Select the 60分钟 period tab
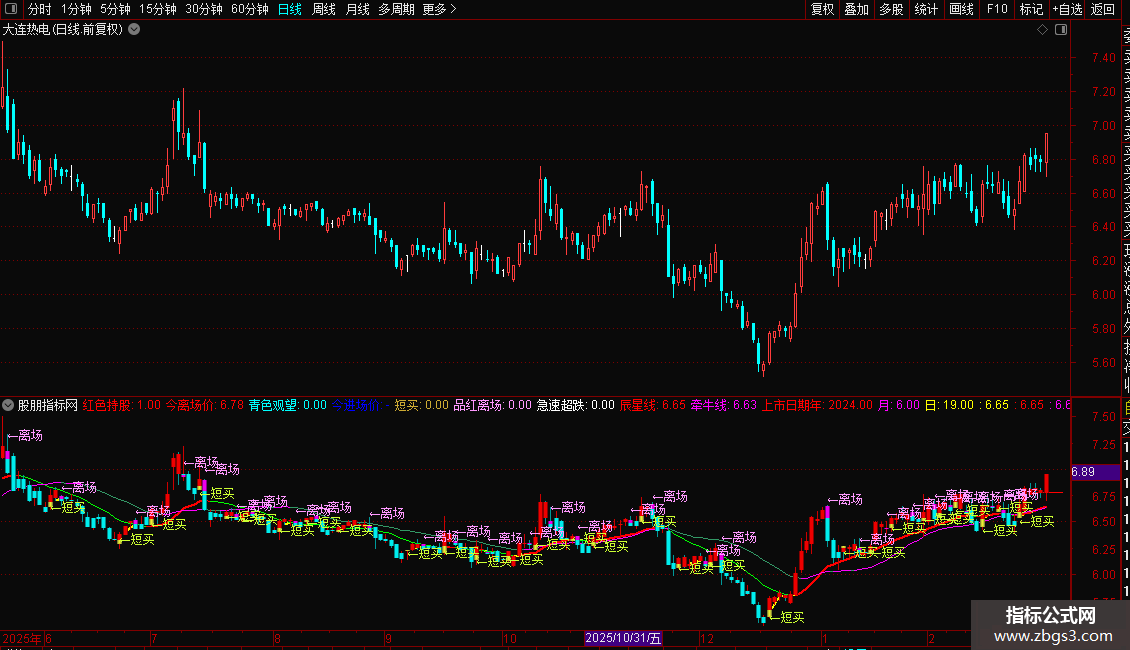 pos(250,9)
